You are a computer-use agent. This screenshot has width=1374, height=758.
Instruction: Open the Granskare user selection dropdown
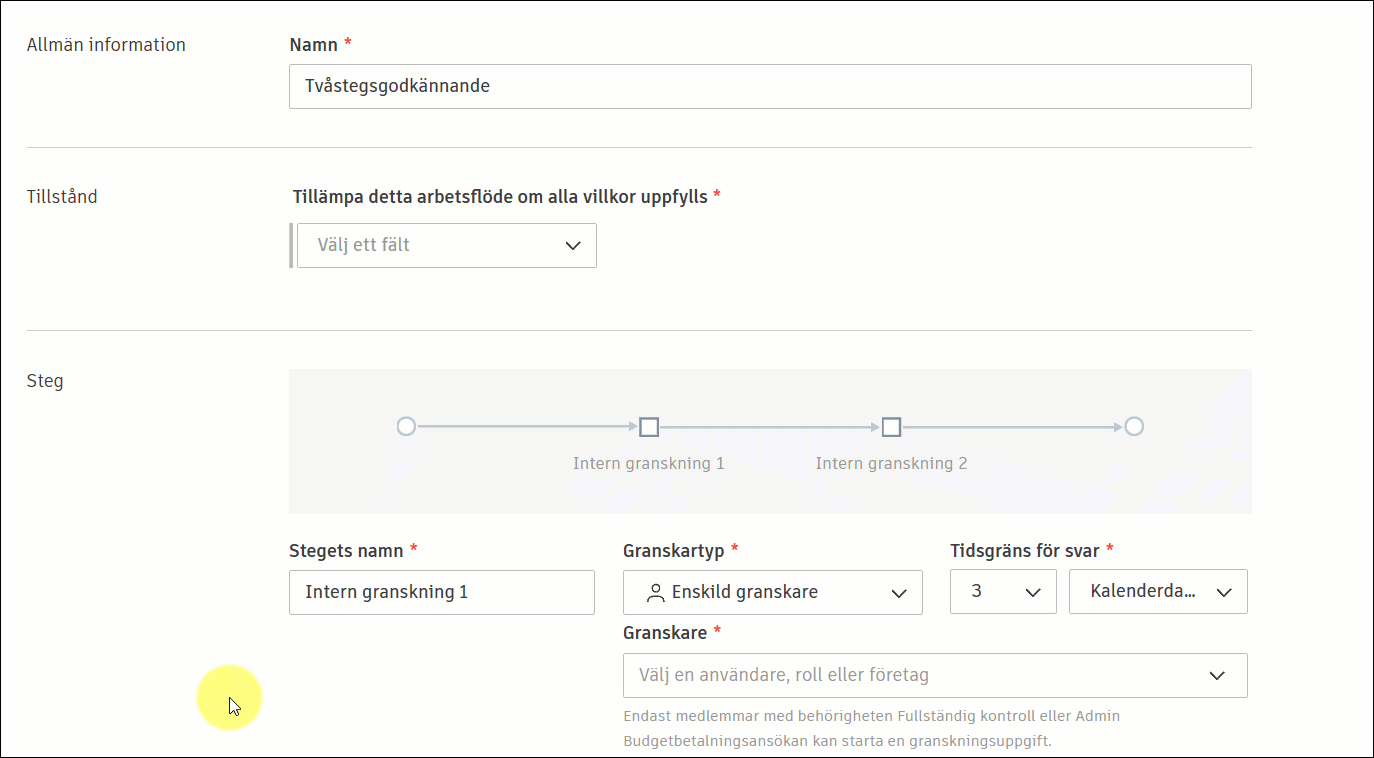[x=935, y=675]
